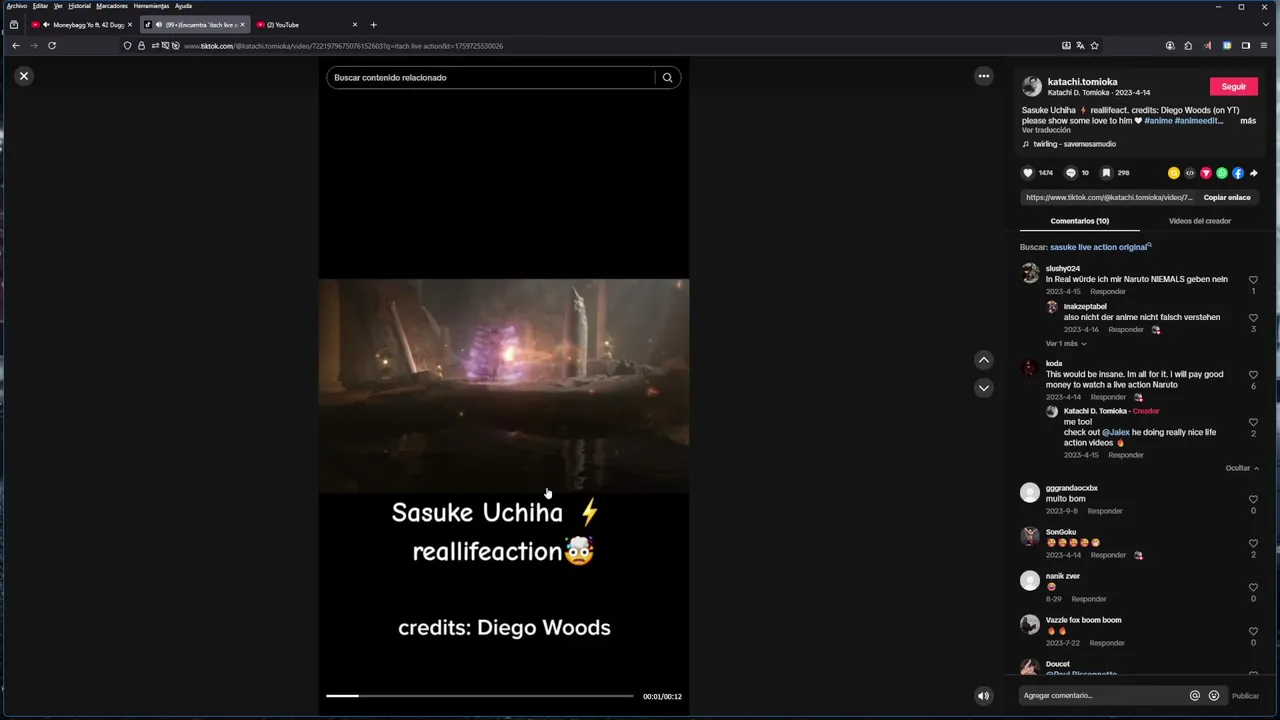Like SonGoku's emoji comment

click(x=1253, y=544)
